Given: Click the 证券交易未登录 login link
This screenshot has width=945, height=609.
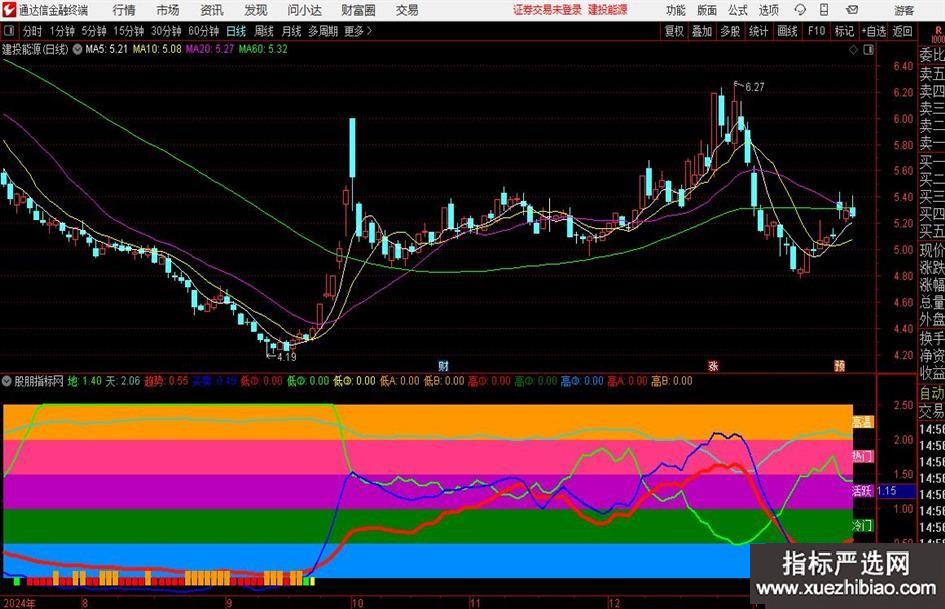Looking at the screenshot, I should [547, 10].
